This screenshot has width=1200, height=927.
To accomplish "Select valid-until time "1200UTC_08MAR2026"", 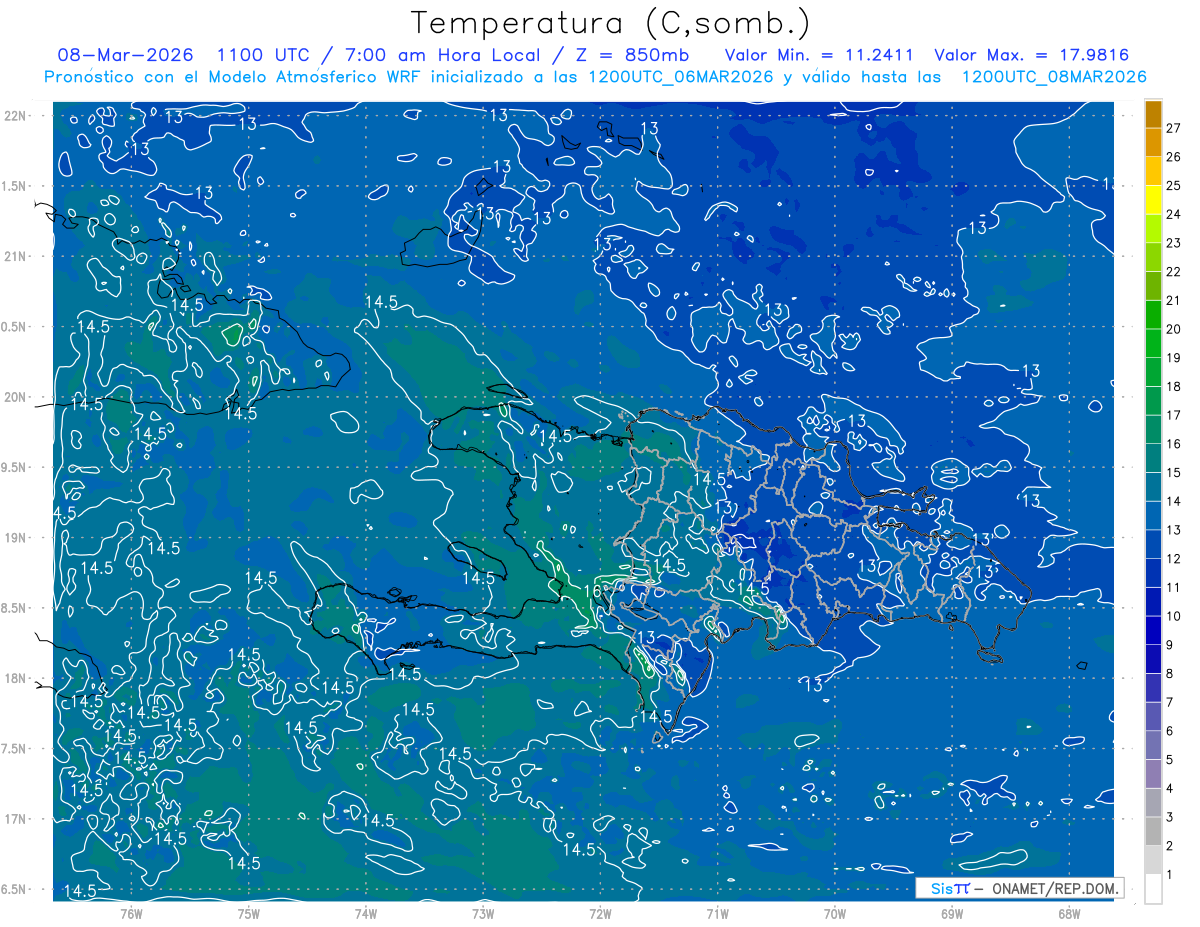I will 1053,77.
